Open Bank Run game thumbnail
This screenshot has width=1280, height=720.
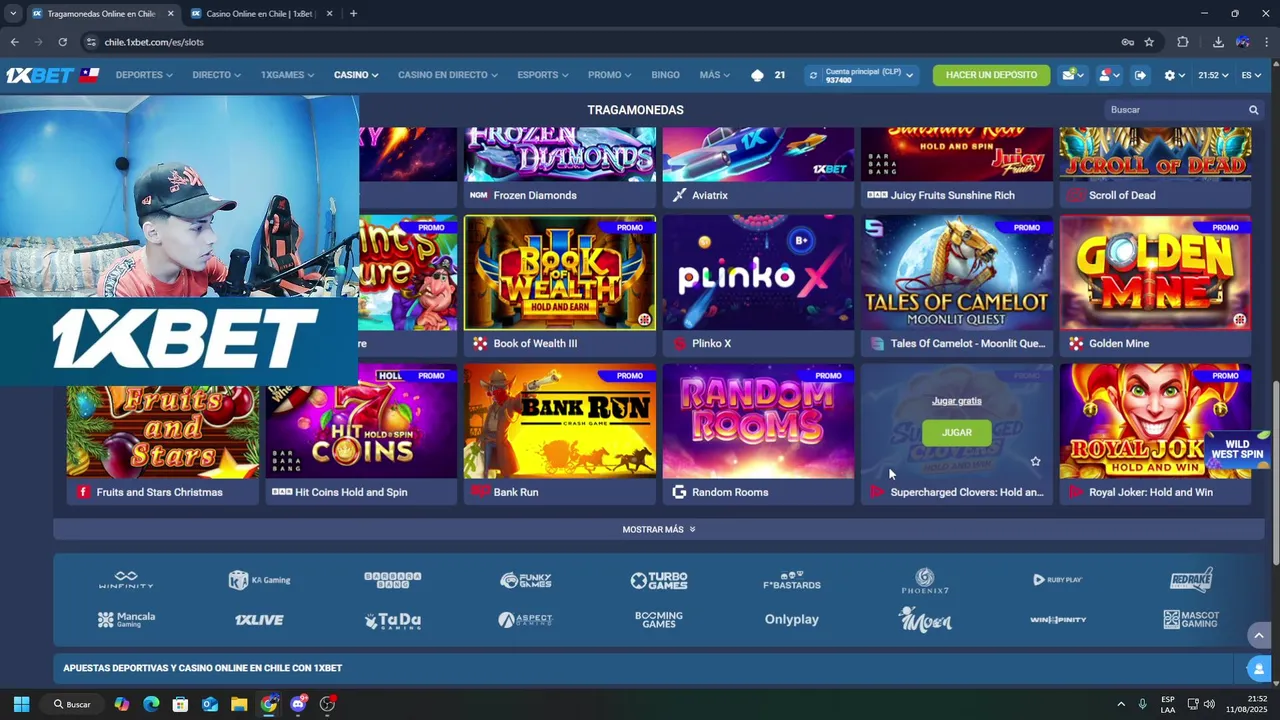[560, 421]
